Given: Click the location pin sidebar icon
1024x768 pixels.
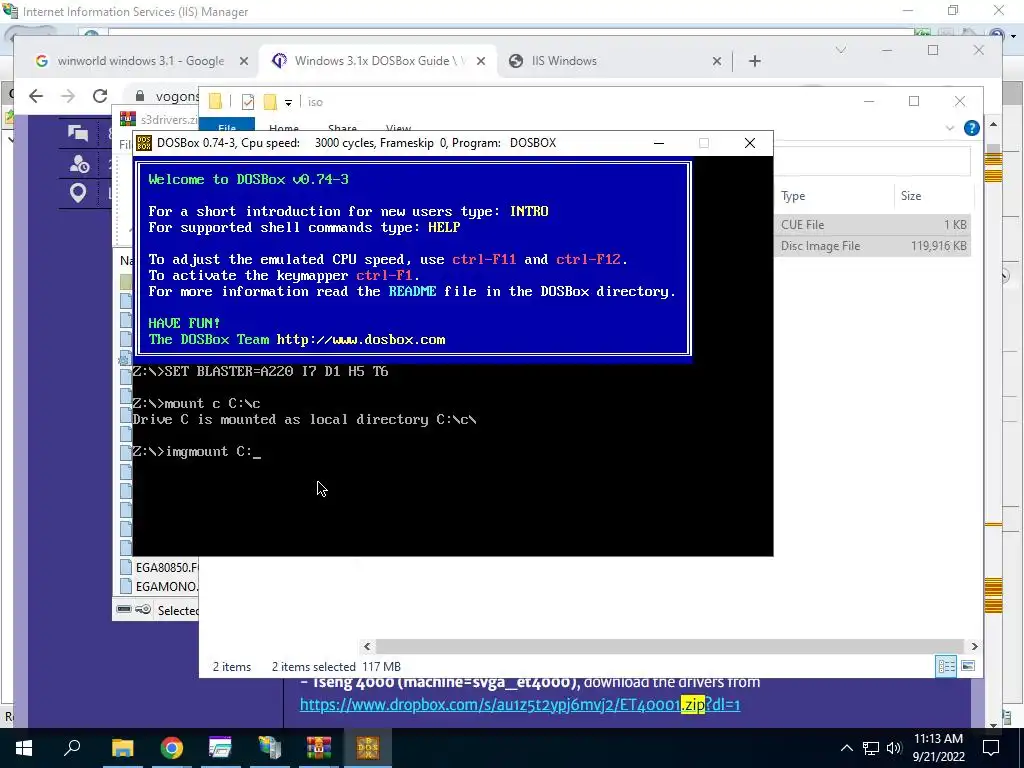Looking at the screenshot, I should click(x=78, y=193).
